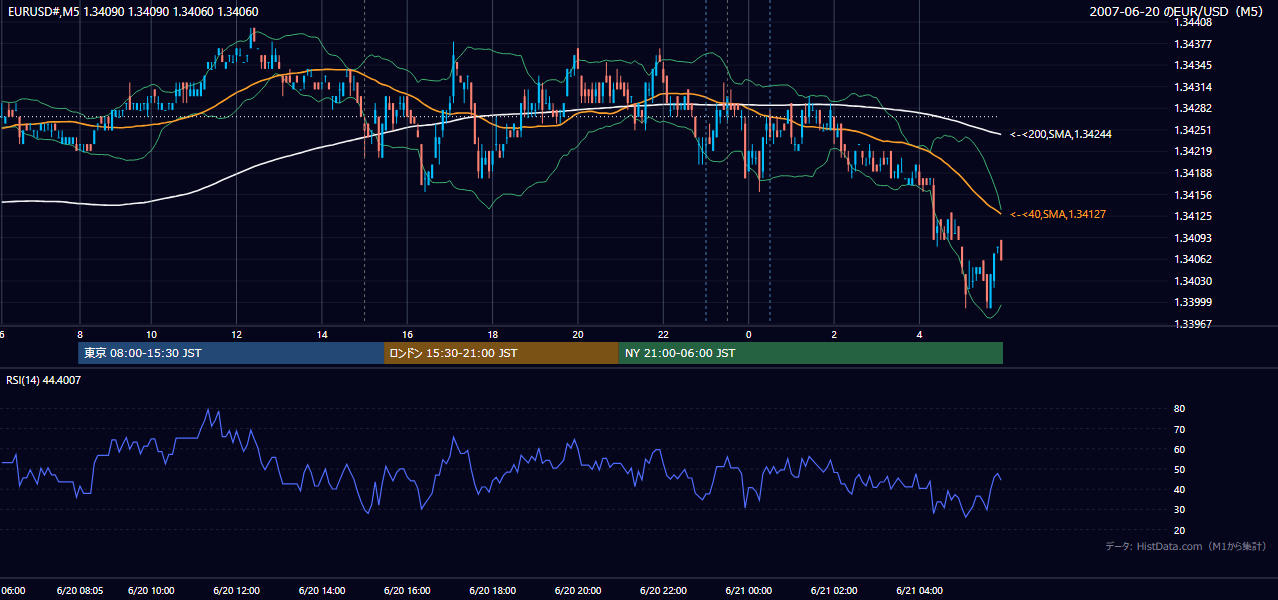Click hour 18 on the chart axis
The width and height of the screenshot is (1278, 600).
(493, 334)
